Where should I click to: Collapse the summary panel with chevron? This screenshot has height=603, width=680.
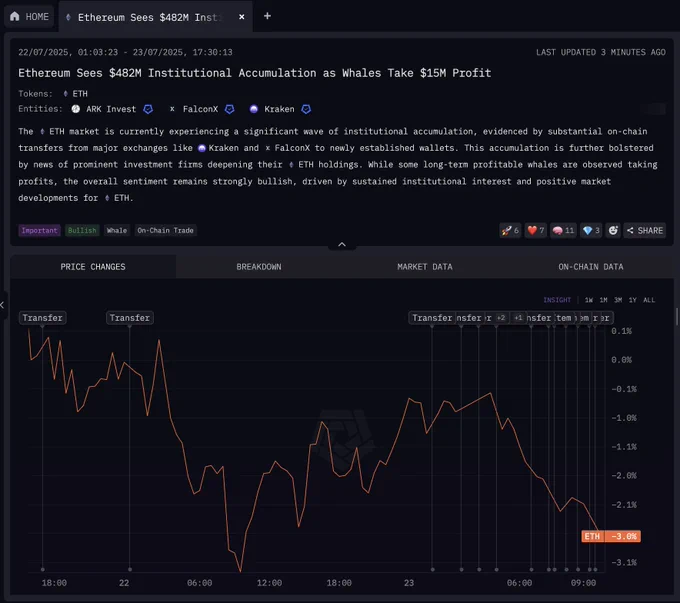pyautogui.click(x=342, y=245)
